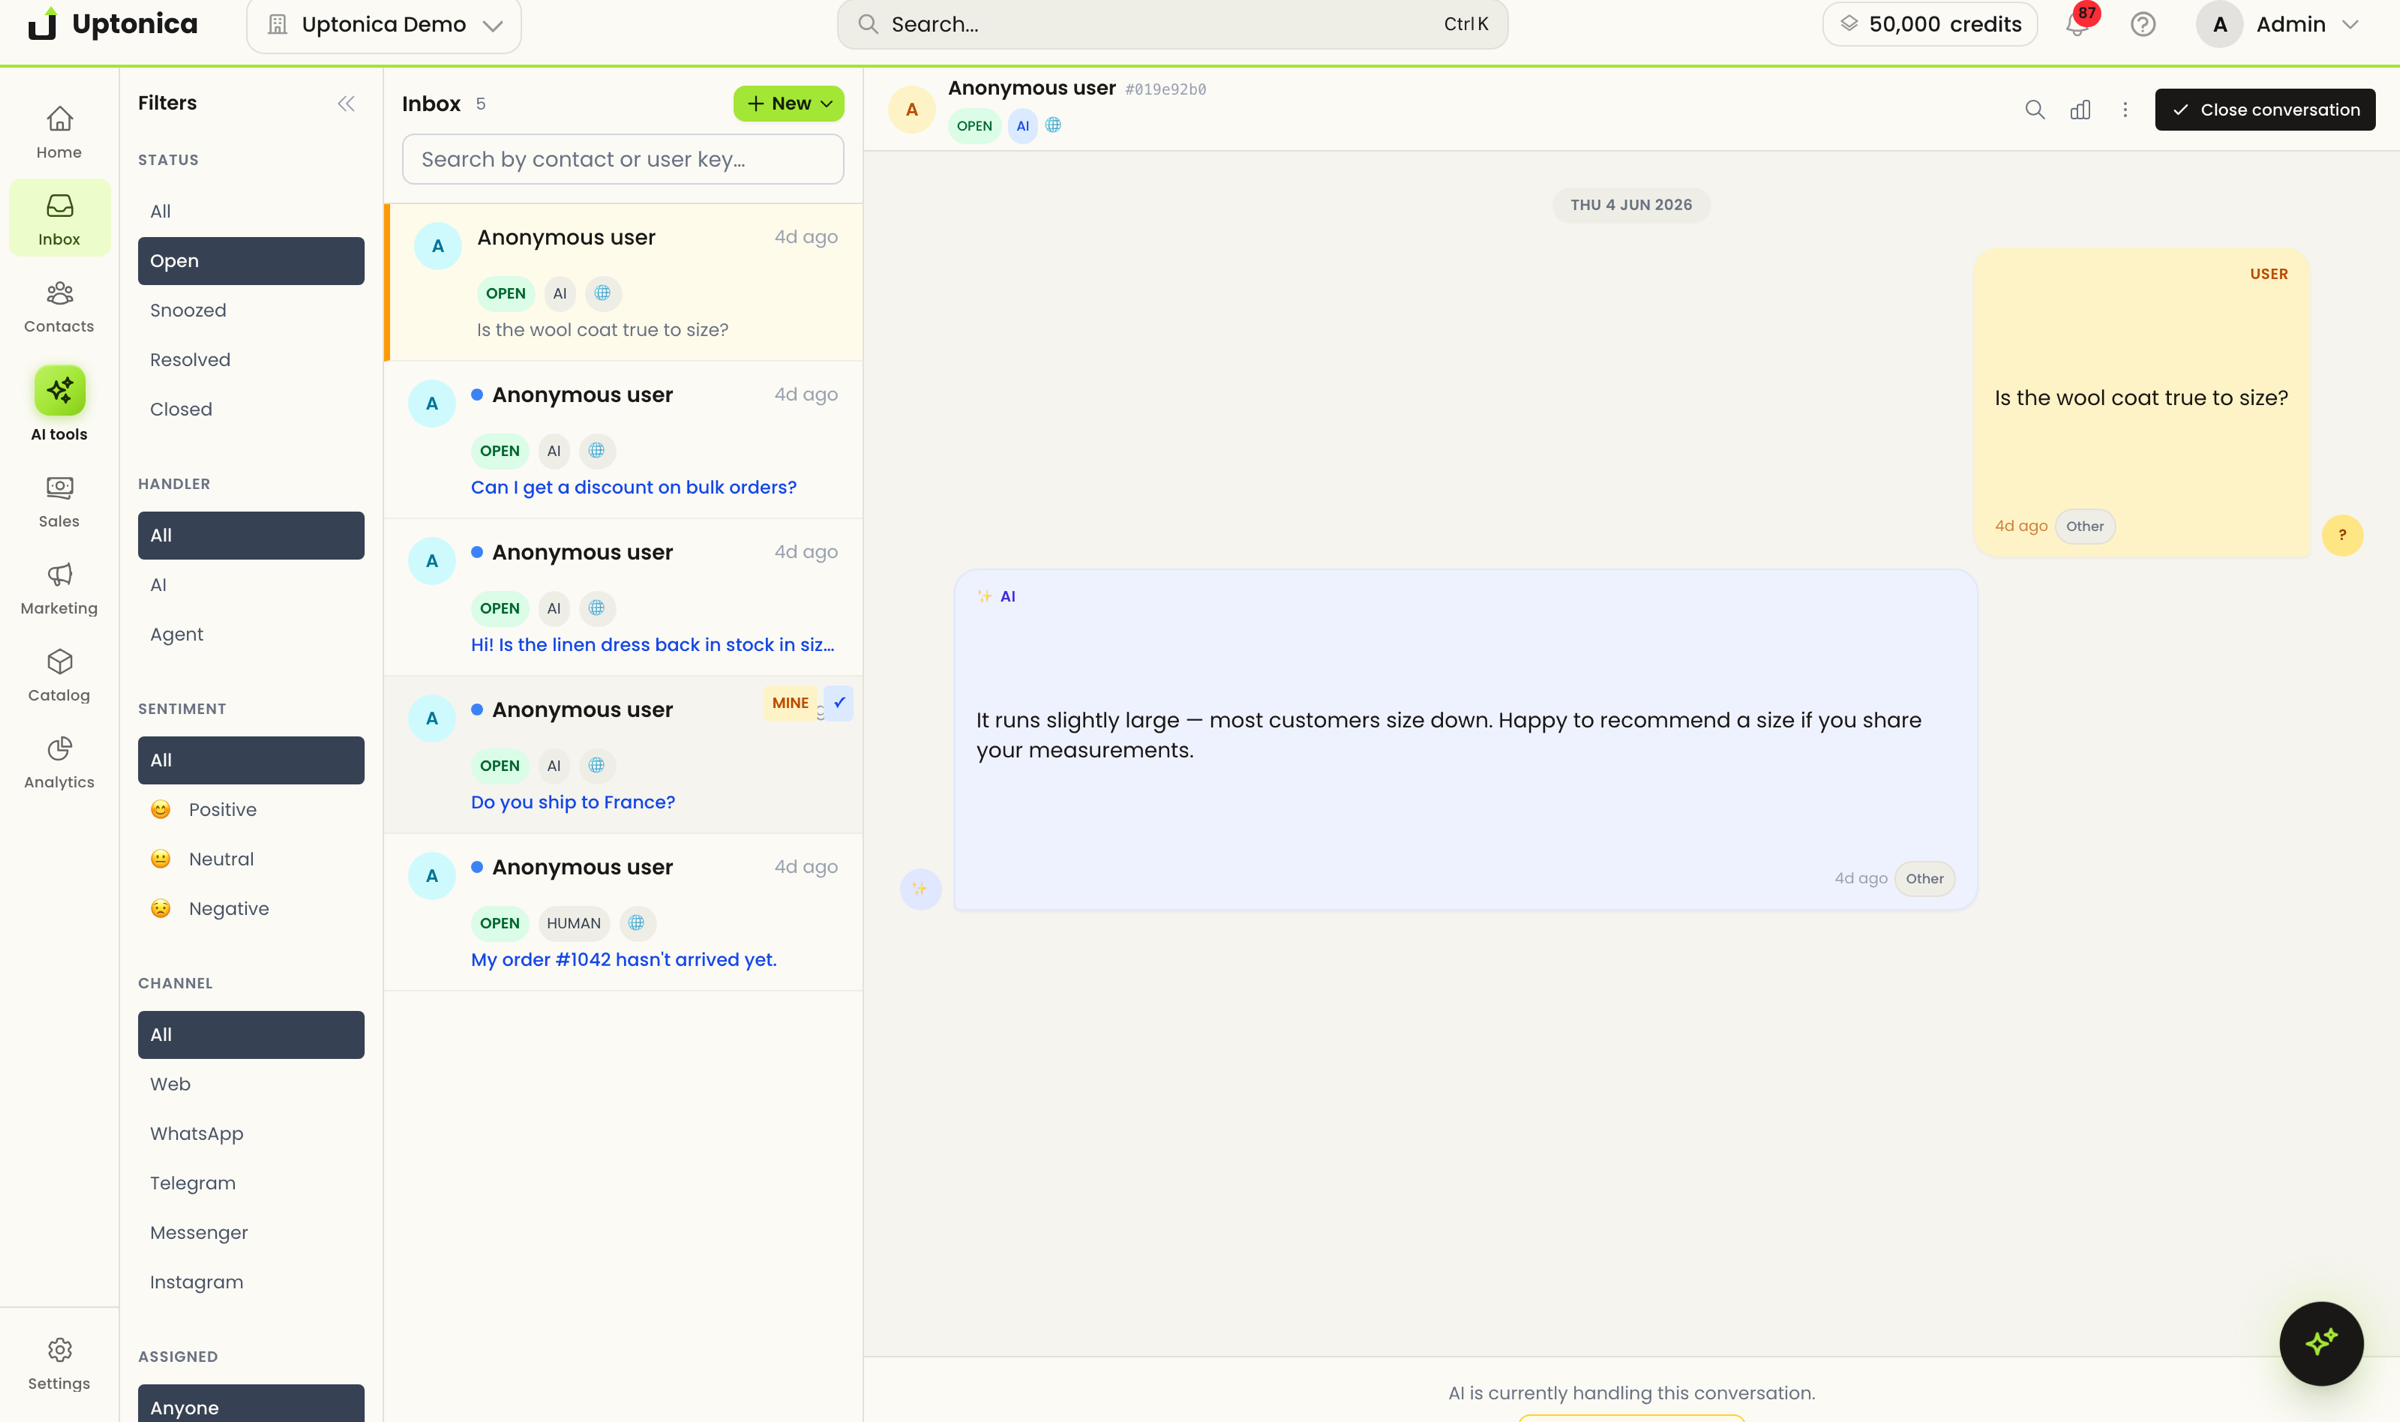2400x1422 pixels.
Task: Filter status by Snoozed
Action: point(251,310)
